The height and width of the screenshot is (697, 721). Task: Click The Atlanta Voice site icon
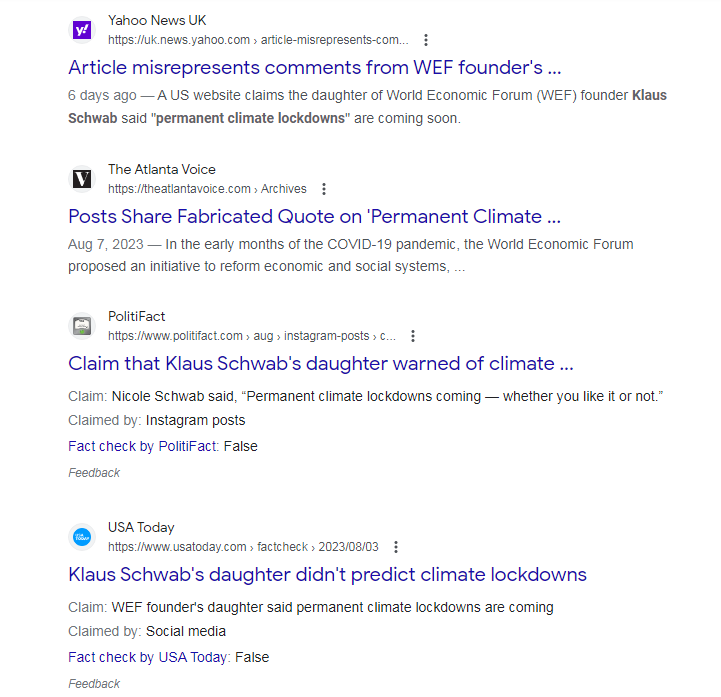coord(82,179)
